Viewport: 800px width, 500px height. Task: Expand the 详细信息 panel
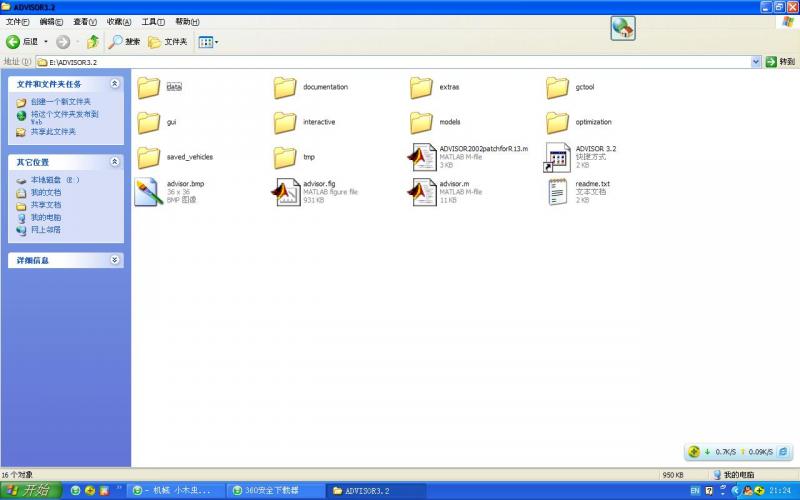tap(115, 260)
